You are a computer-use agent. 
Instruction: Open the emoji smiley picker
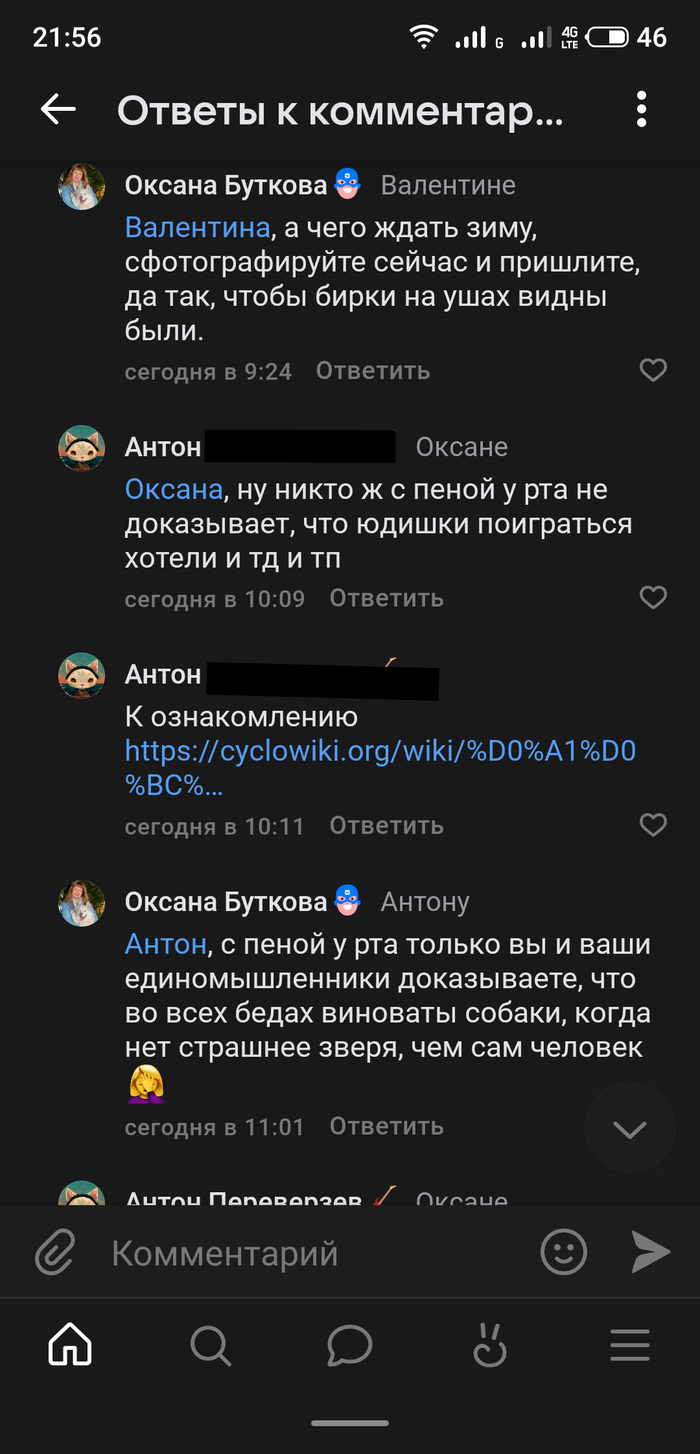pyautogui.click(x=563, y=1252)
